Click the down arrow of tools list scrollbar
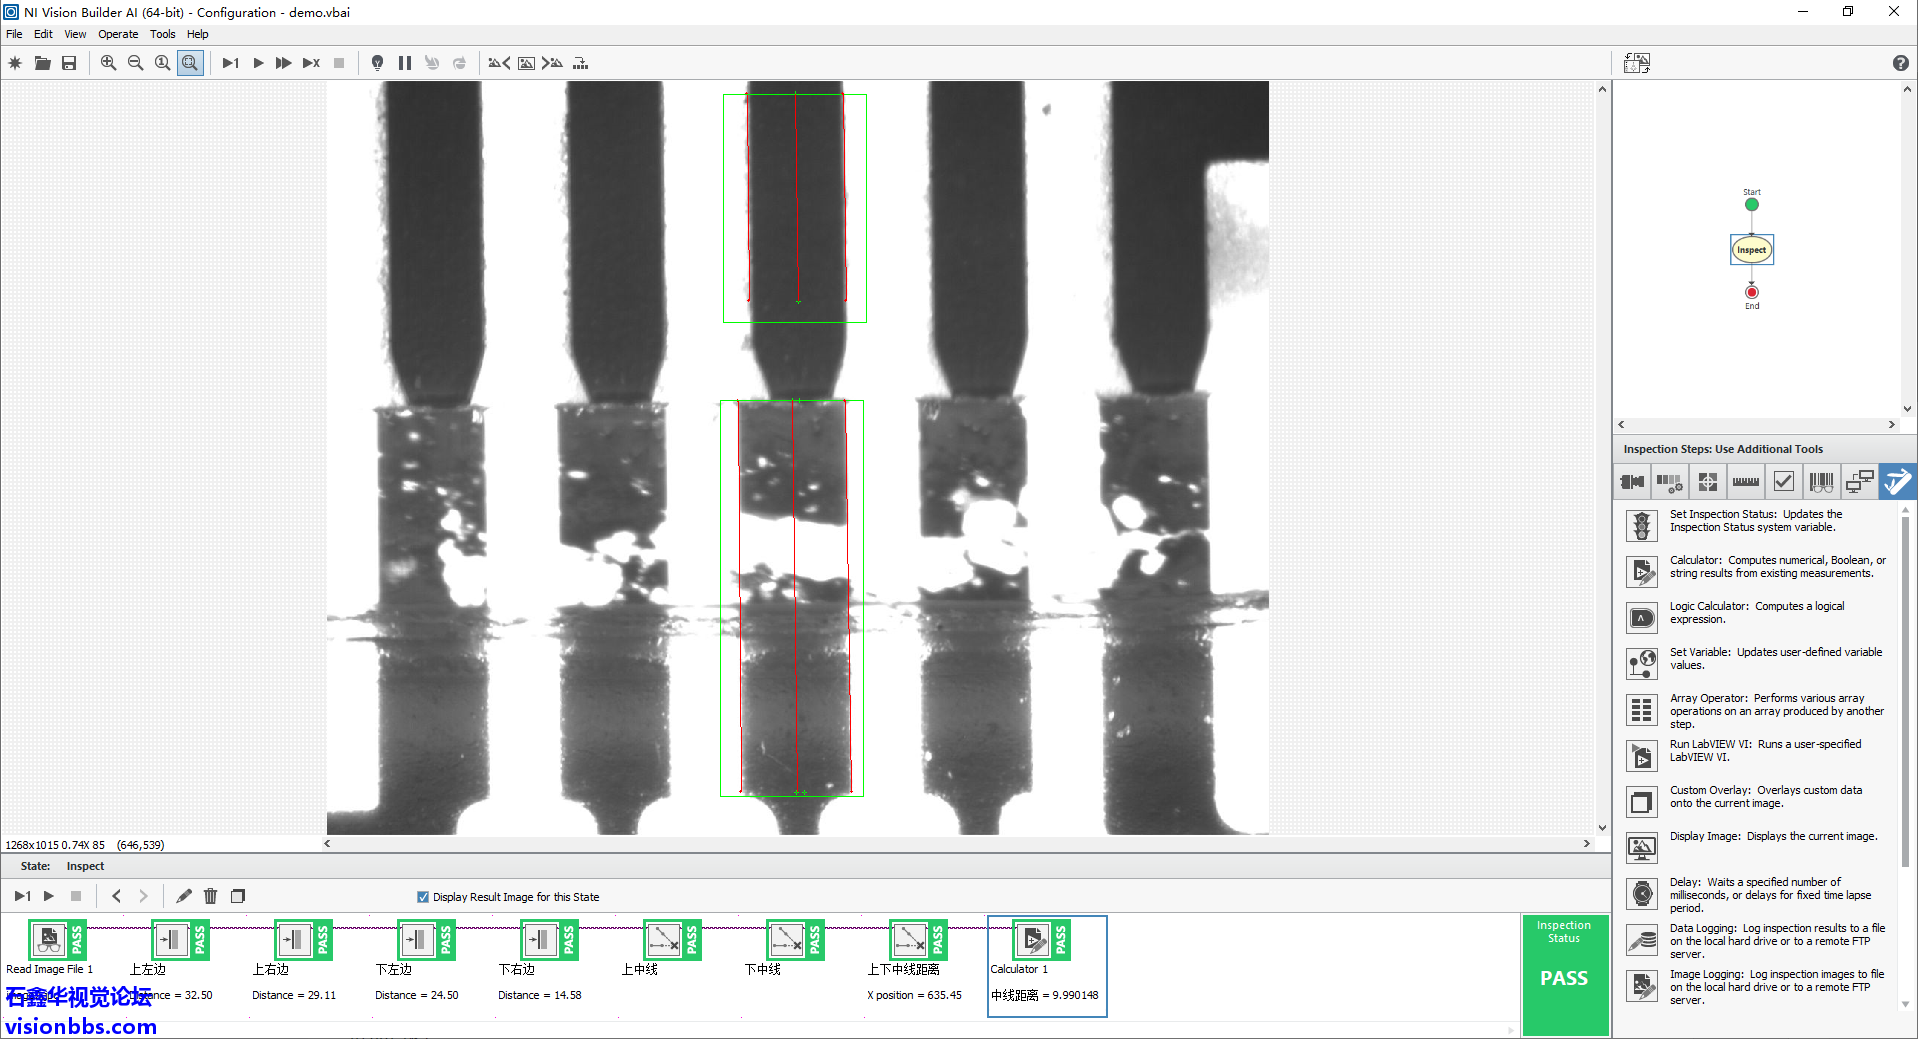This screenshot has height=1039, width=1918. 1906,1004
